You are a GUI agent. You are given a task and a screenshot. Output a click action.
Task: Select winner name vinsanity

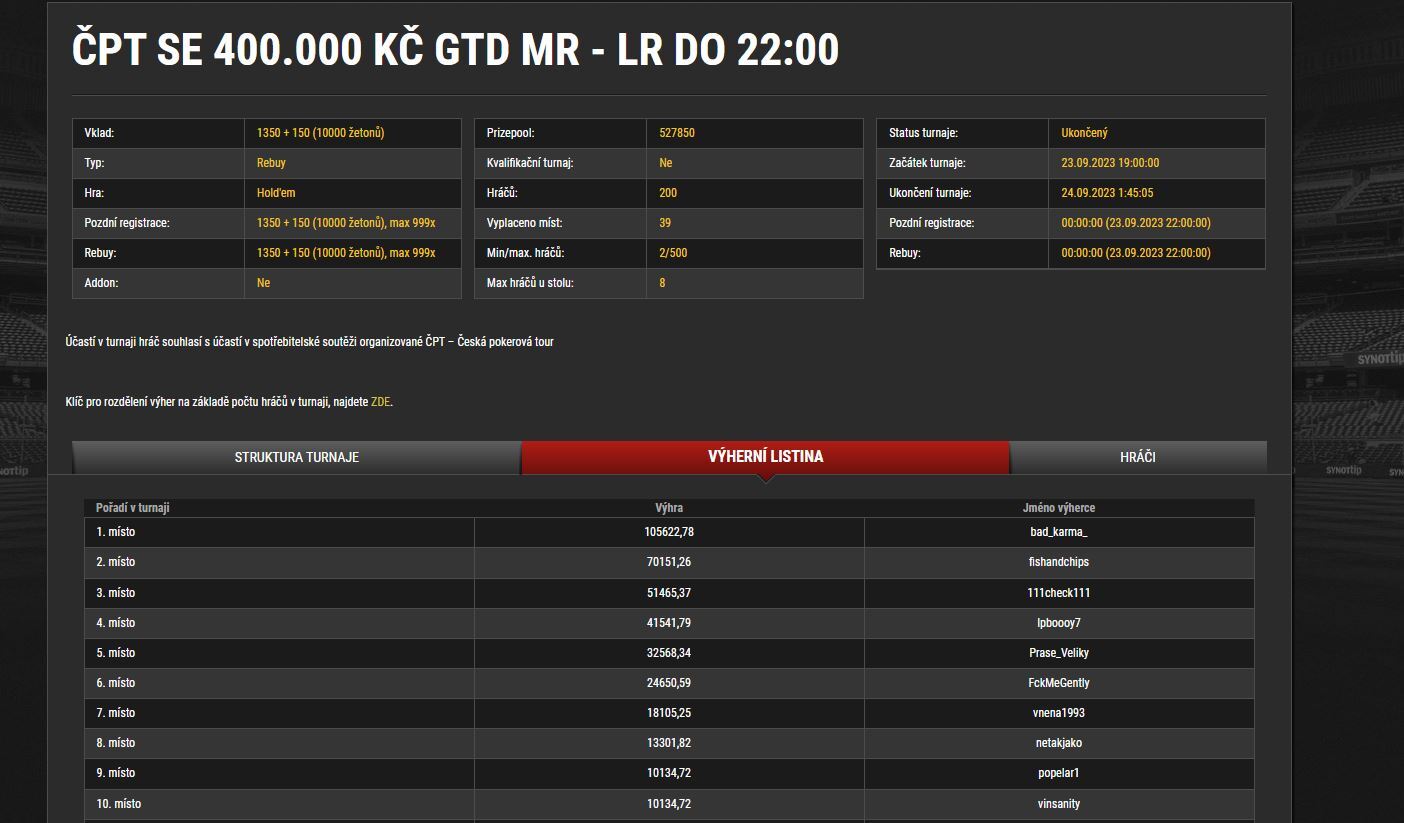[1059, 804]
